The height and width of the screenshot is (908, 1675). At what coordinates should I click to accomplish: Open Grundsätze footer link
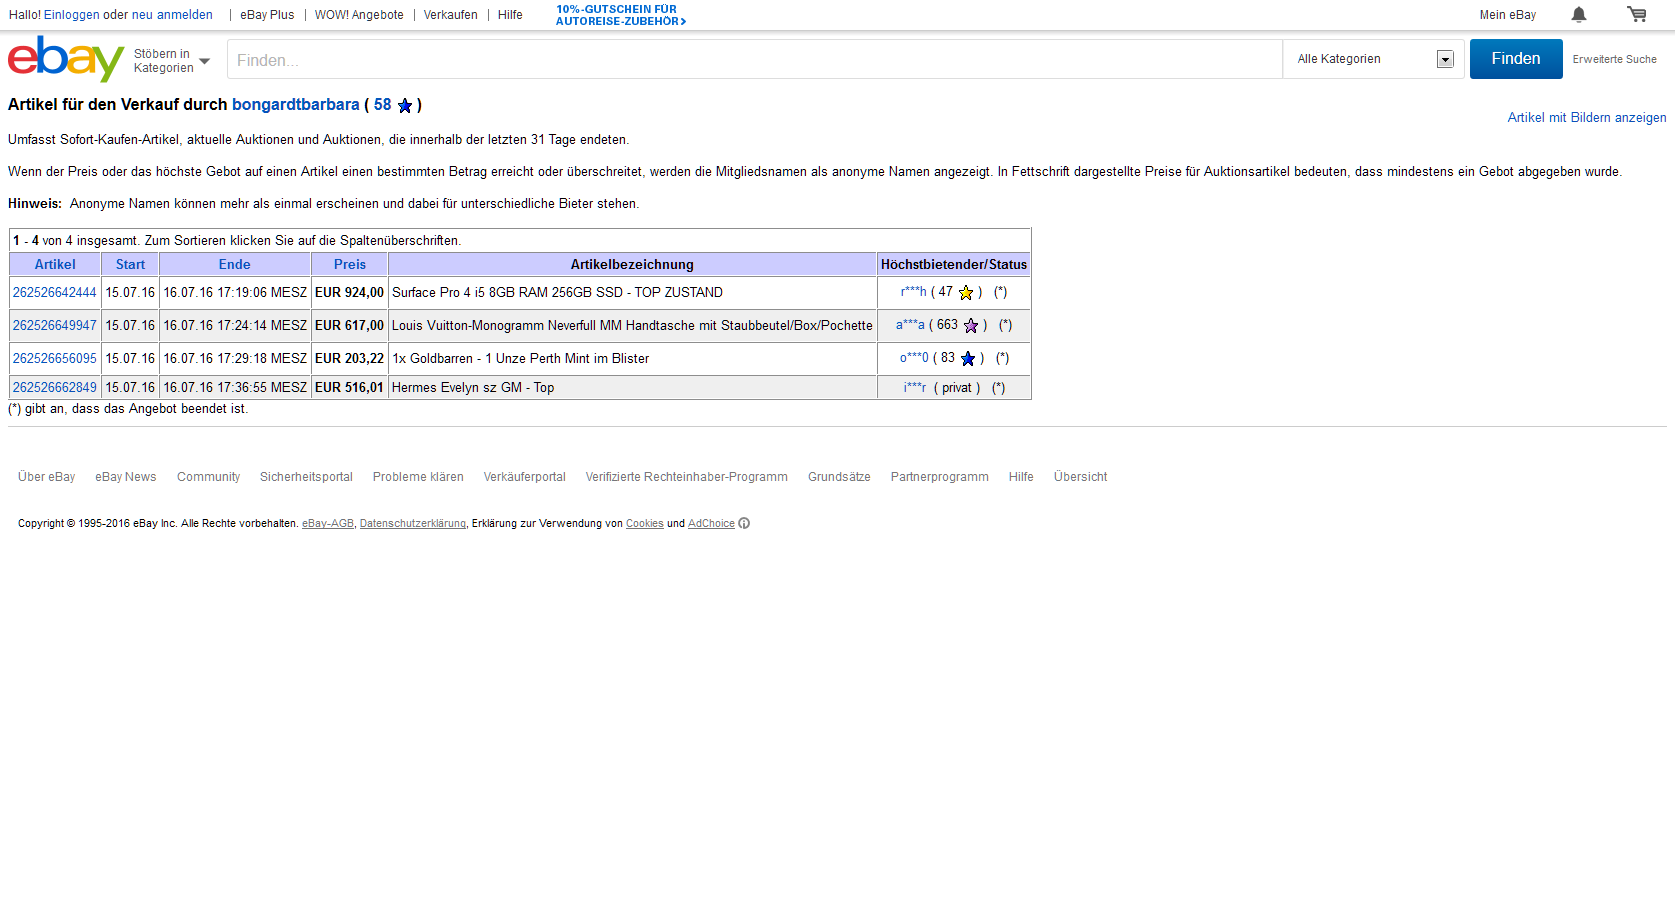(839, 477)
